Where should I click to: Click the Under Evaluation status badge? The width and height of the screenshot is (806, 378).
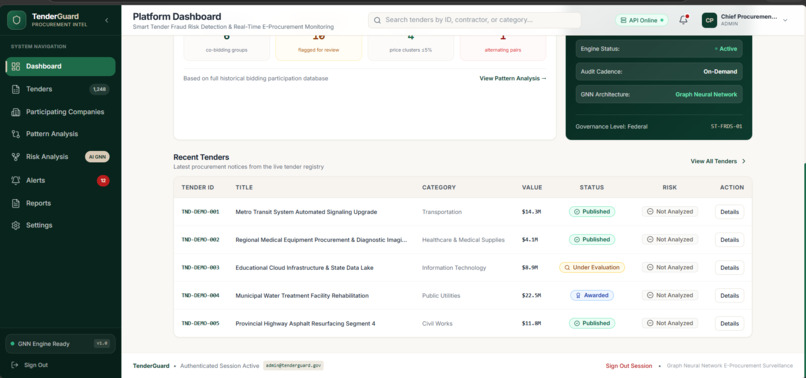click(x=592, y=267)
